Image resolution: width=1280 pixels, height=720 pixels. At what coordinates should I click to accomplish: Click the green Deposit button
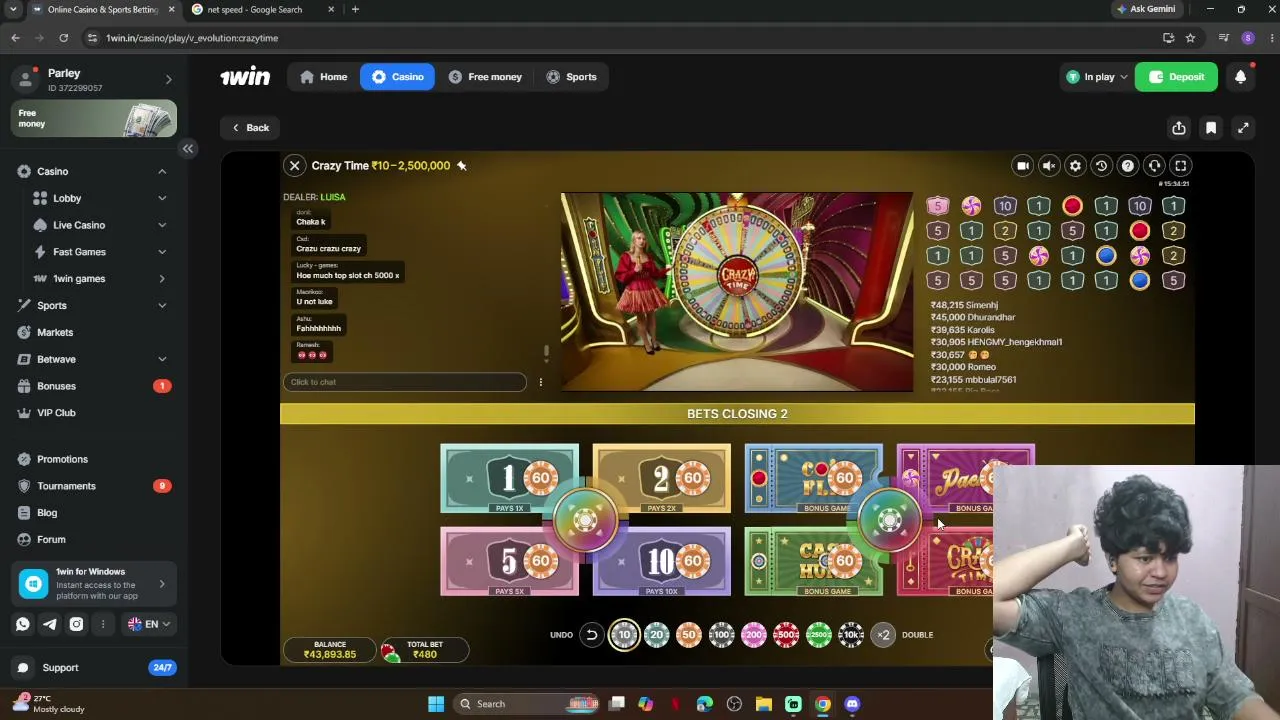(x=1176, y=77)
